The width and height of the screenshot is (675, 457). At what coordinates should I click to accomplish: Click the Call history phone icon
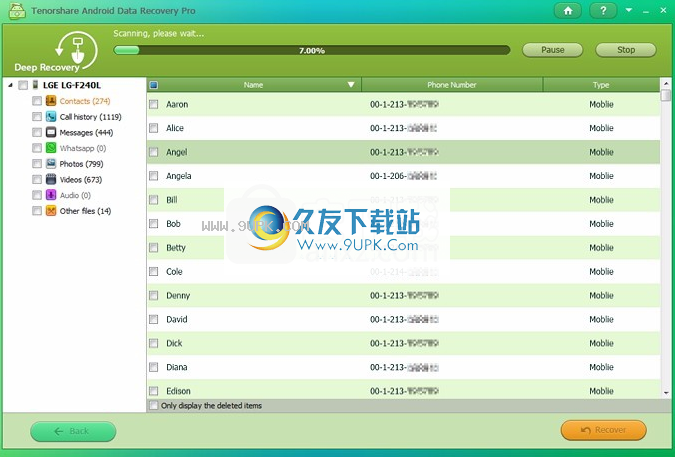(51, 117)
